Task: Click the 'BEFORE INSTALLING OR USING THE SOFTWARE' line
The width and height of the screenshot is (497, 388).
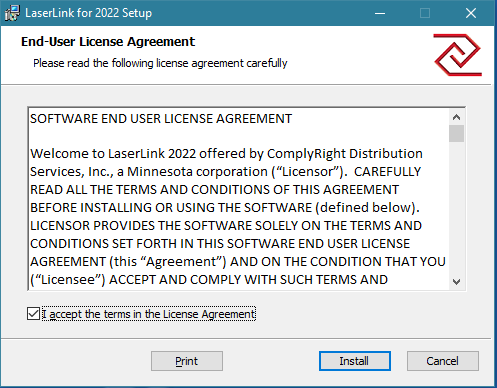Action: point(225,207)
